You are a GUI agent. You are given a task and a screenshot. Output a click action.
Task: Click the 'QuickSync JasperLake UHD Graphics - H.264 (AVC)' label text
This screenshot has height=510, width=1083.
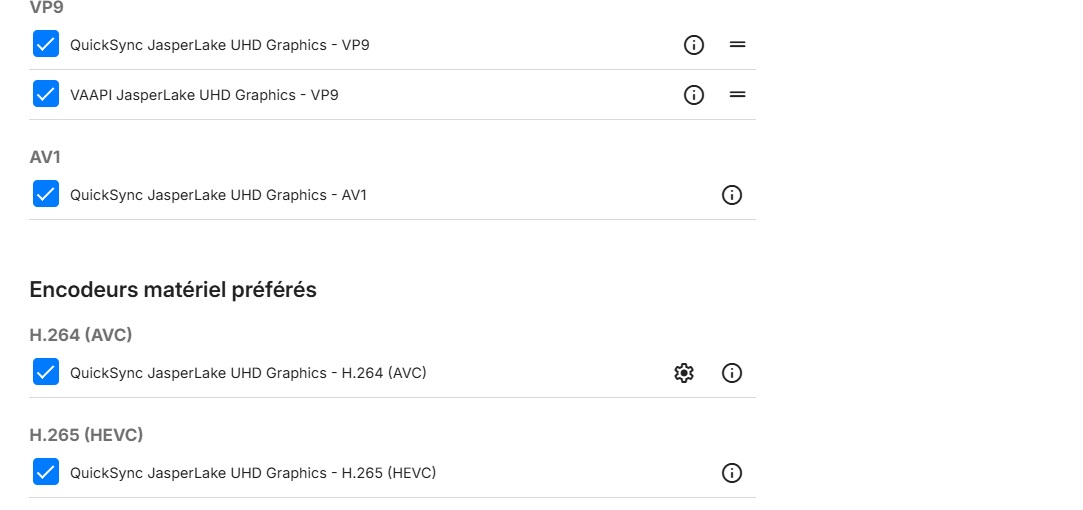pos(248,373)
